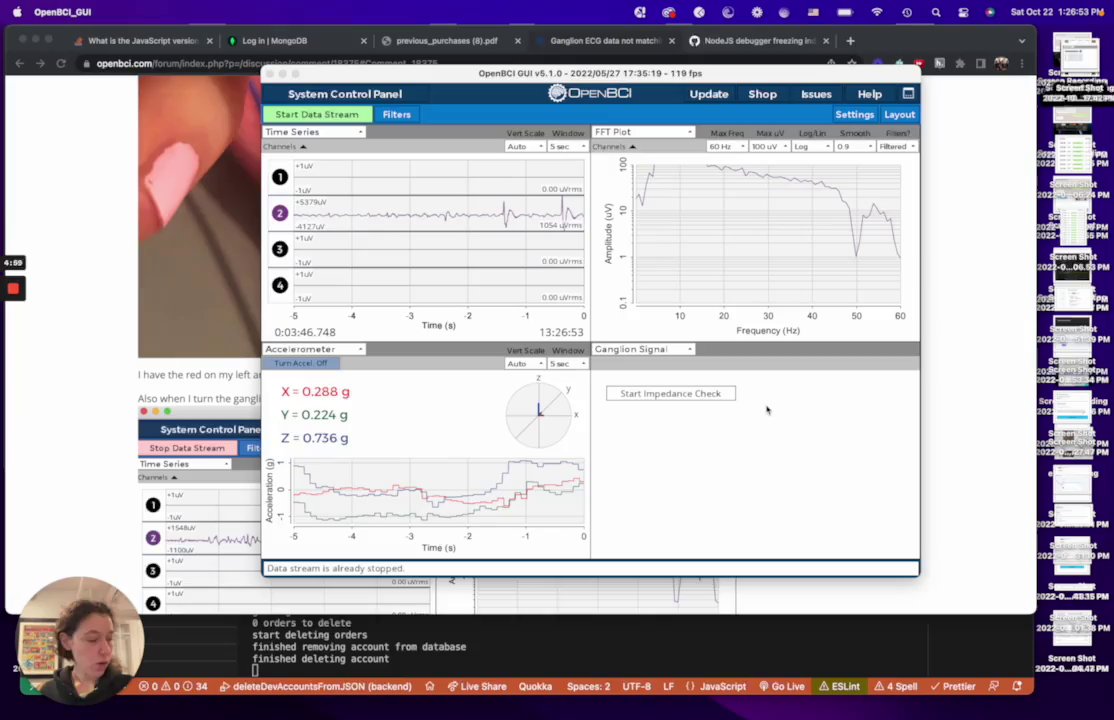Open Chrome side panel icon

[x=980, y=63]
